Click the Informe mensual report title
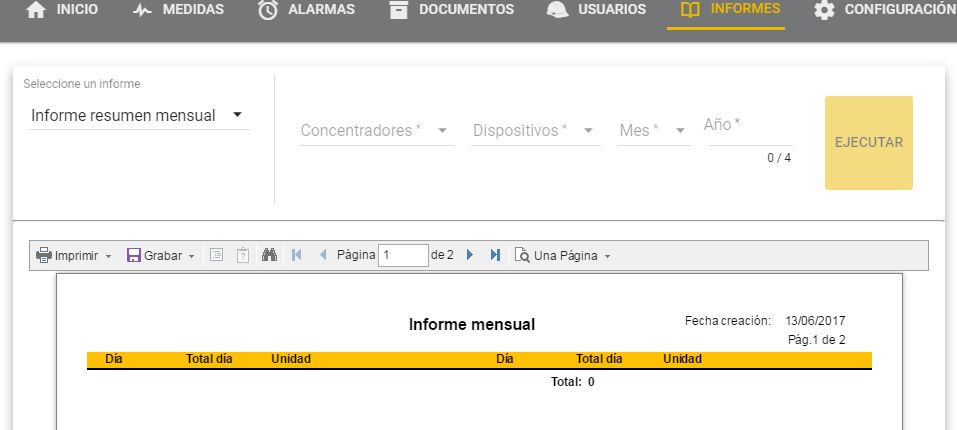The height and width of the screenshot is (430, 957). pos(472,324)
